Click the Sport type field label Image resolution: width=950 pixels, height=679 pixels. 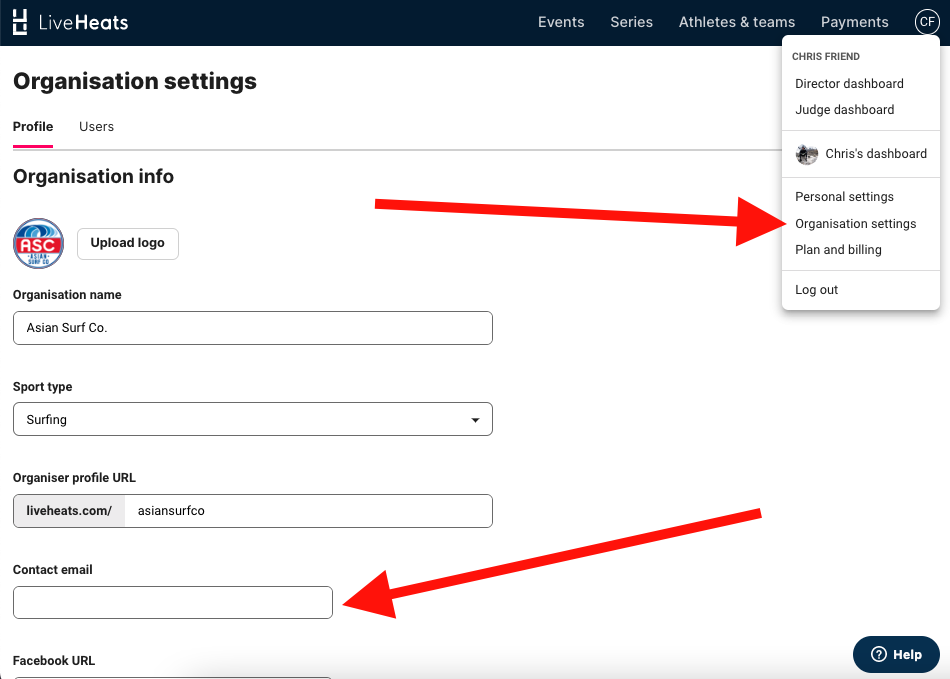42,386
